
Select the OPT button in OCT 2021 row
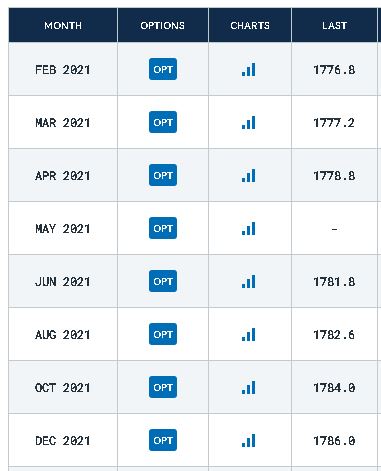(x=163, y=387)
